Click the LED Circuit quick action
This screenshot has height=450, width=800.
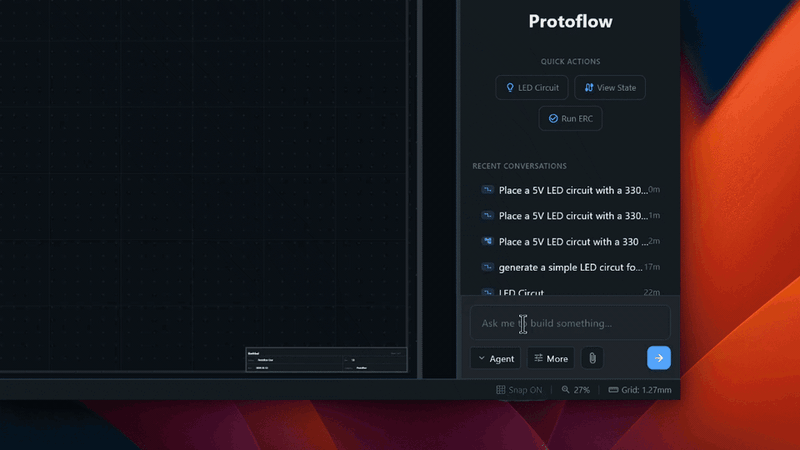[532, 88]
